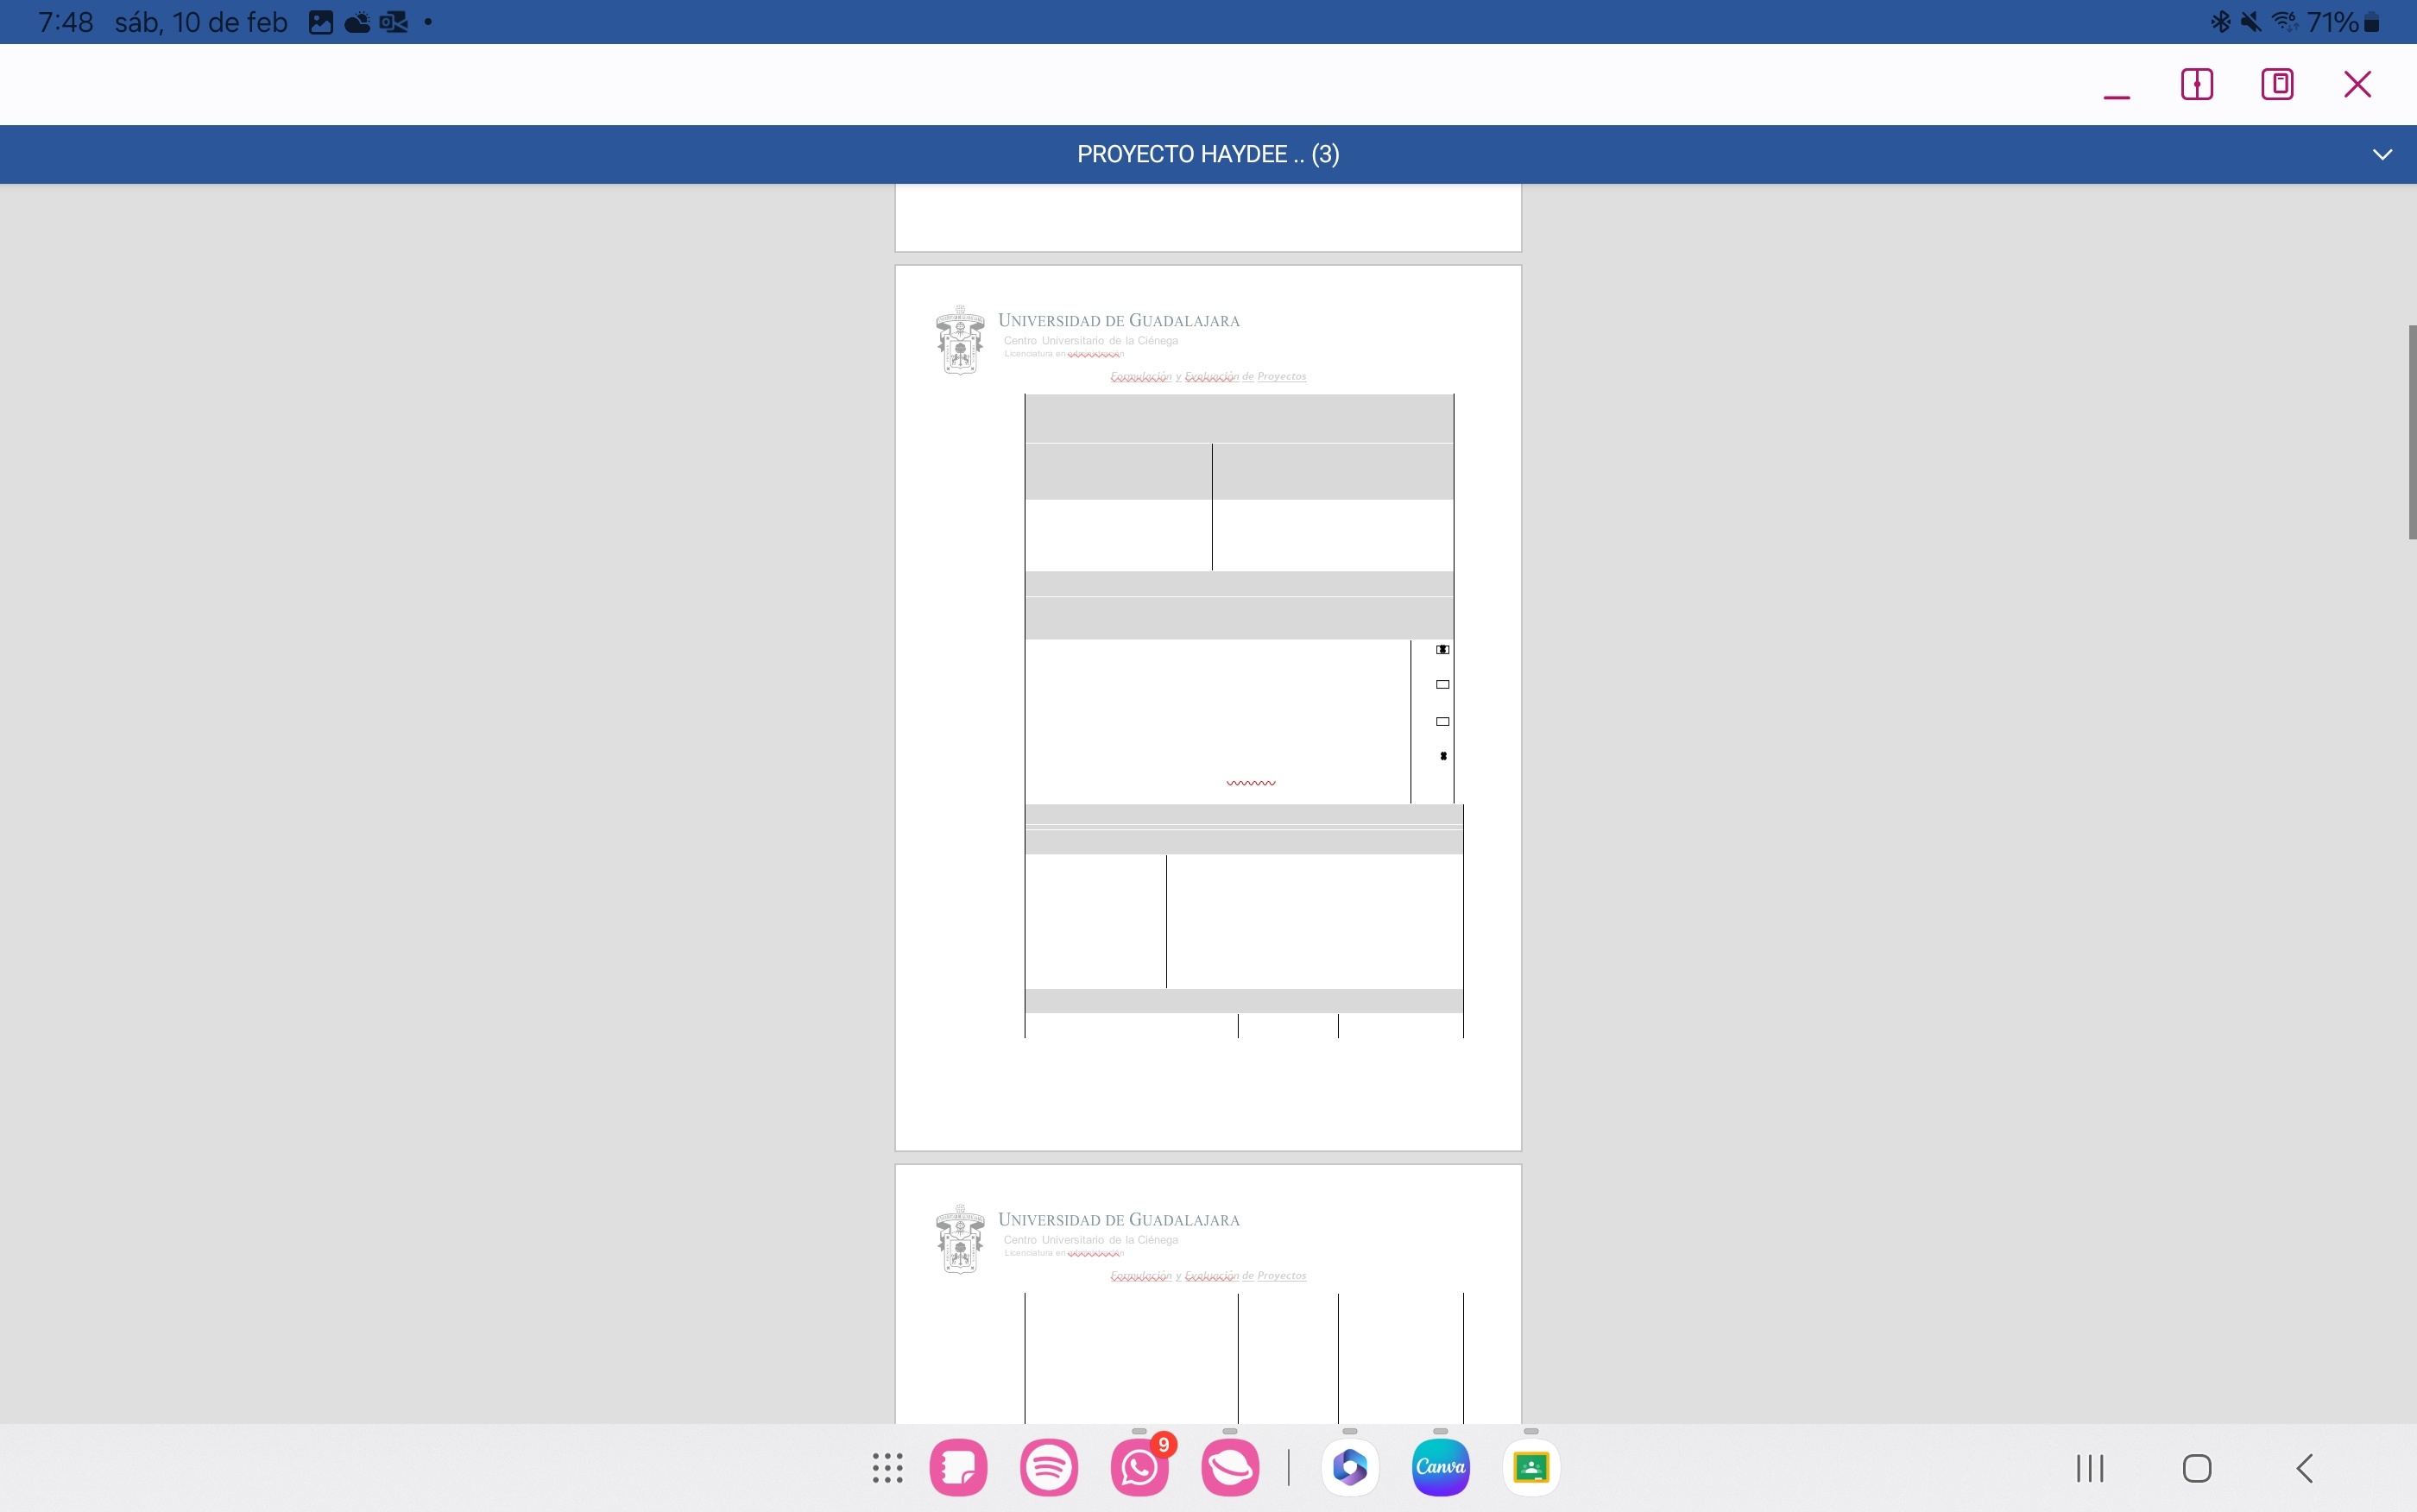Open WhatsApp with 9 notifications
The image size is (2417, 1512).
pyautogui.click(x=1139, y=1467)
